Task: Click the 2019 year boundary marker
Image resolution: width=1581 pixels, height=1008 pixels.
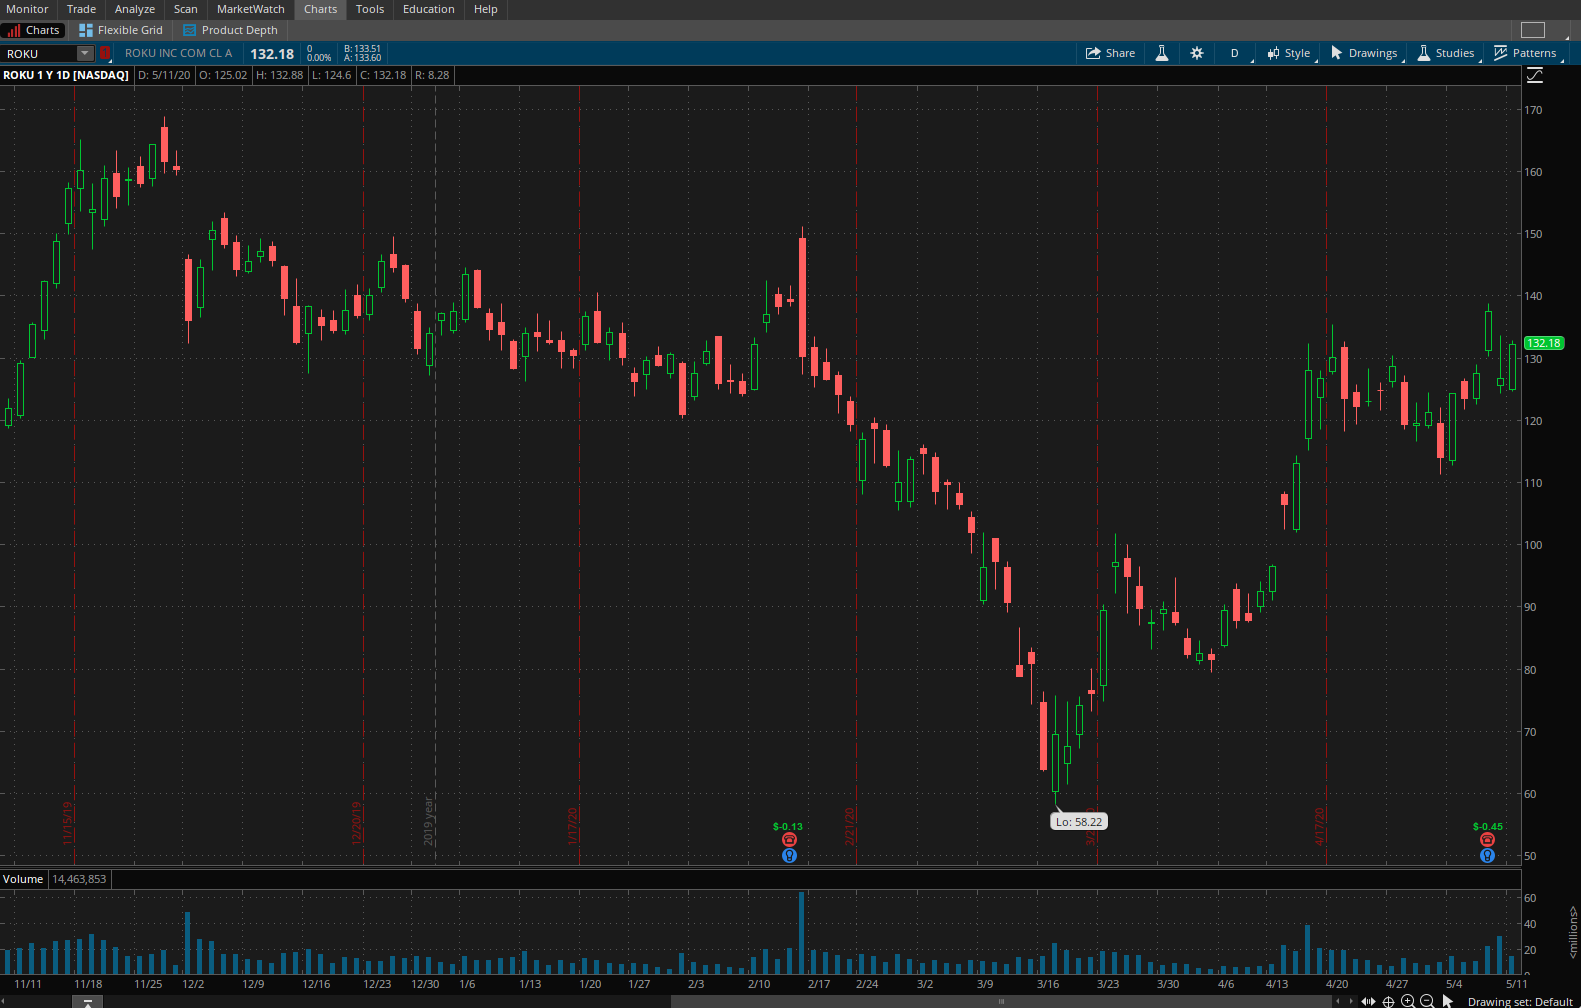Action: coord(429,820)
